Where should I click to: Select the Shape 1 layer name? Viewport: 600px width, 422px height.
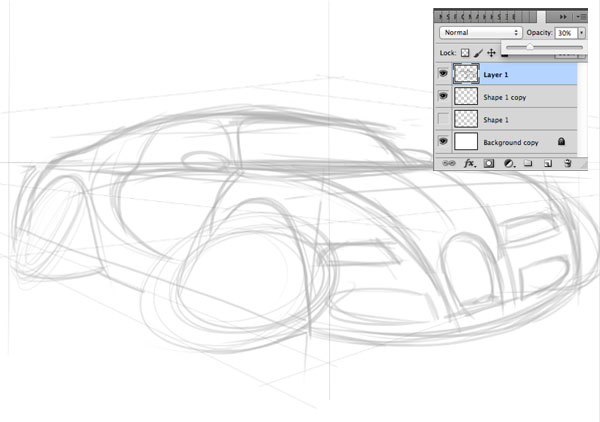496,120
